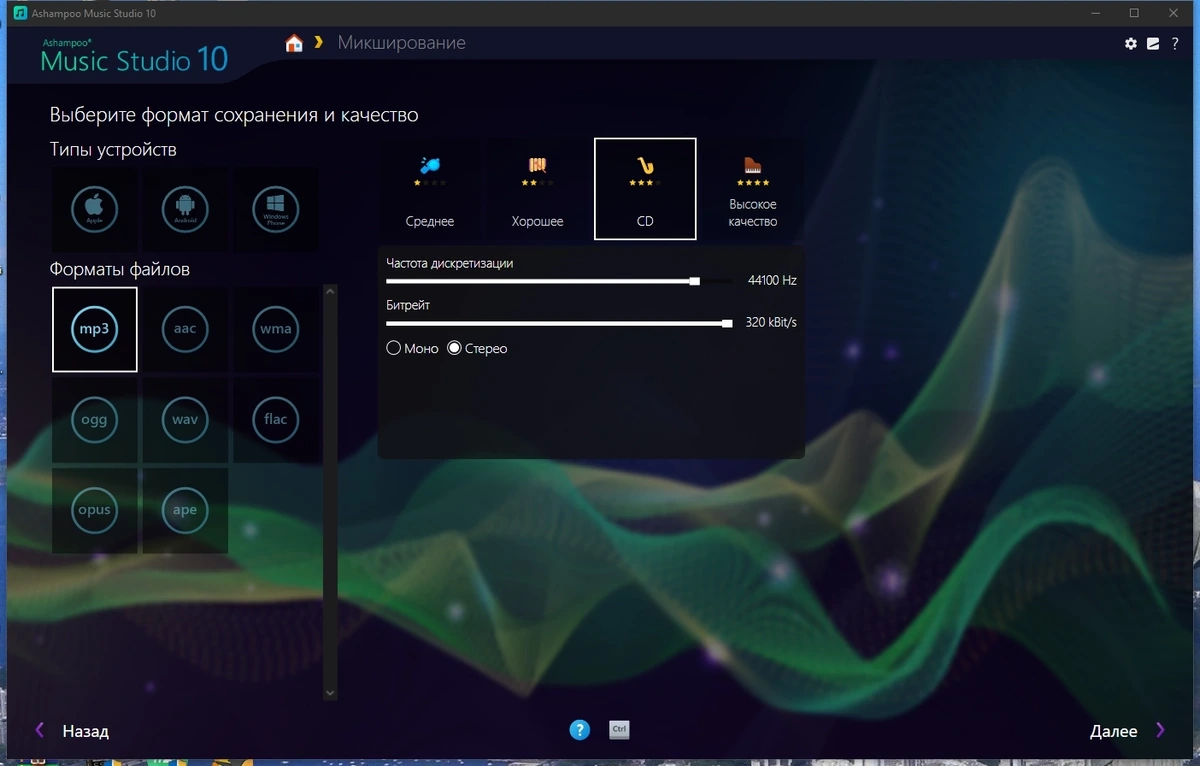Choose the Среднее quality preset

tap(430, 189)
